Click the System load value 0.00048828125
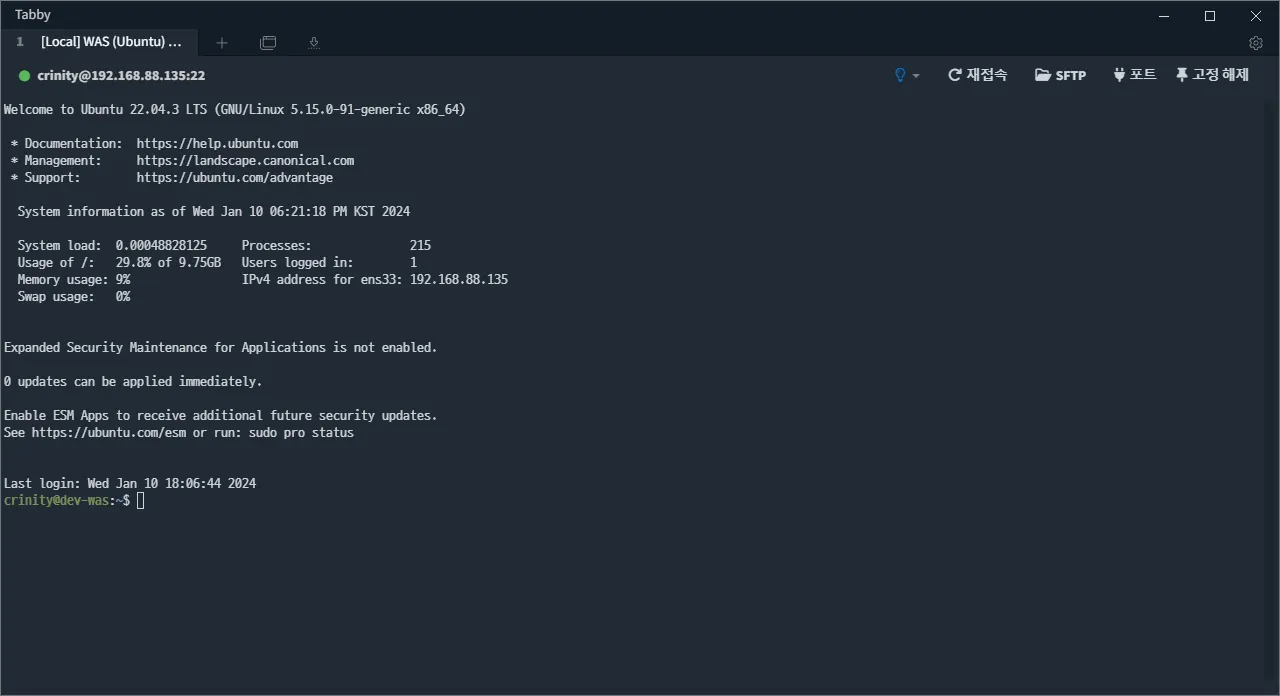Viewport: 1280px width, 696px height. tap(161, 246)
